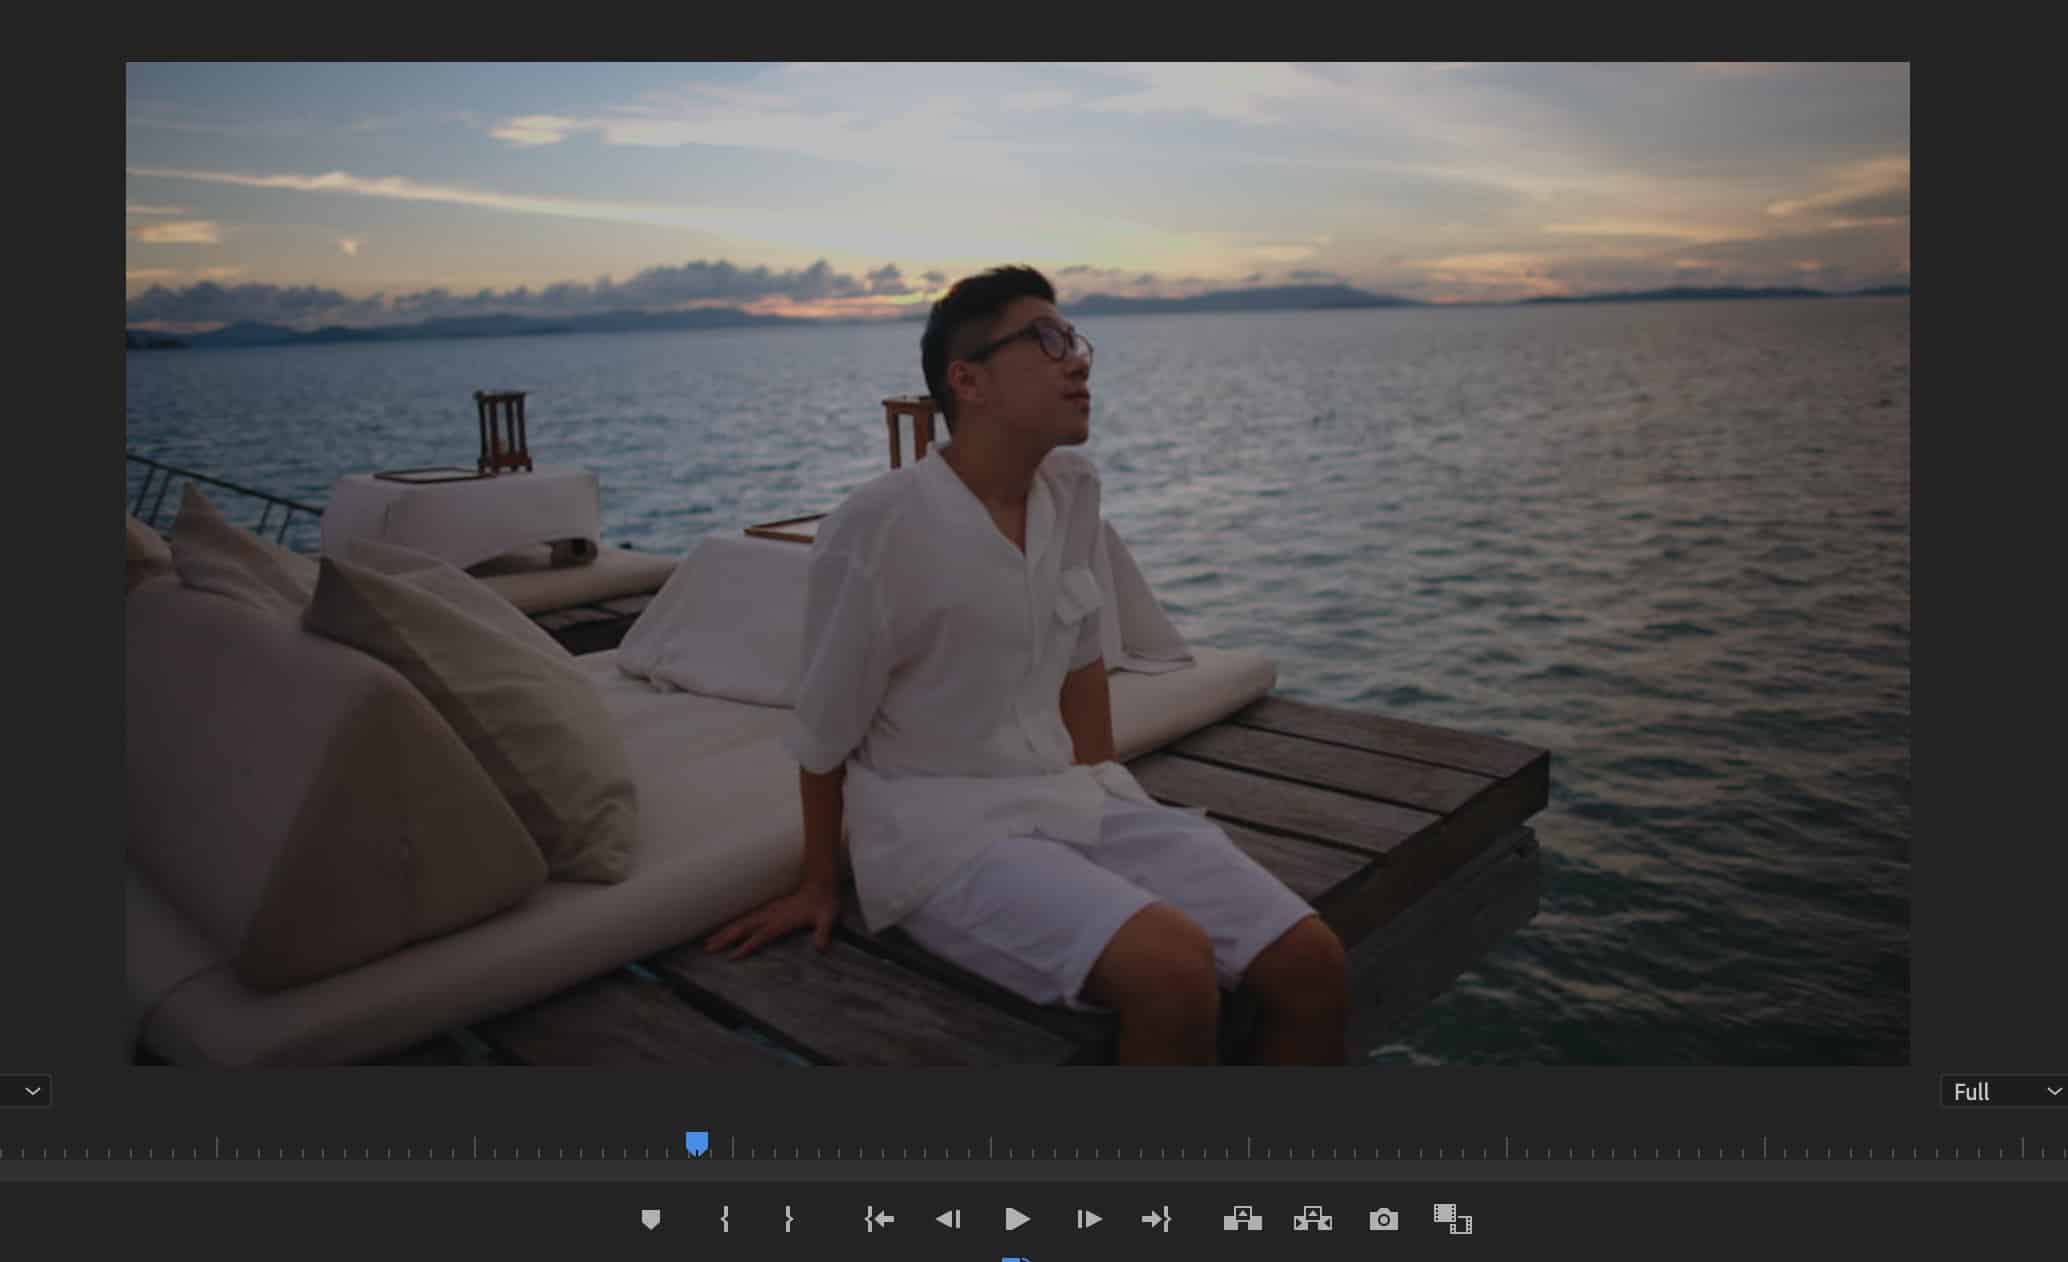Export frame with the camera icon
Image resolution: width=2068 pixels, height=1262 pixels.
click(x=1384, y=1219)
